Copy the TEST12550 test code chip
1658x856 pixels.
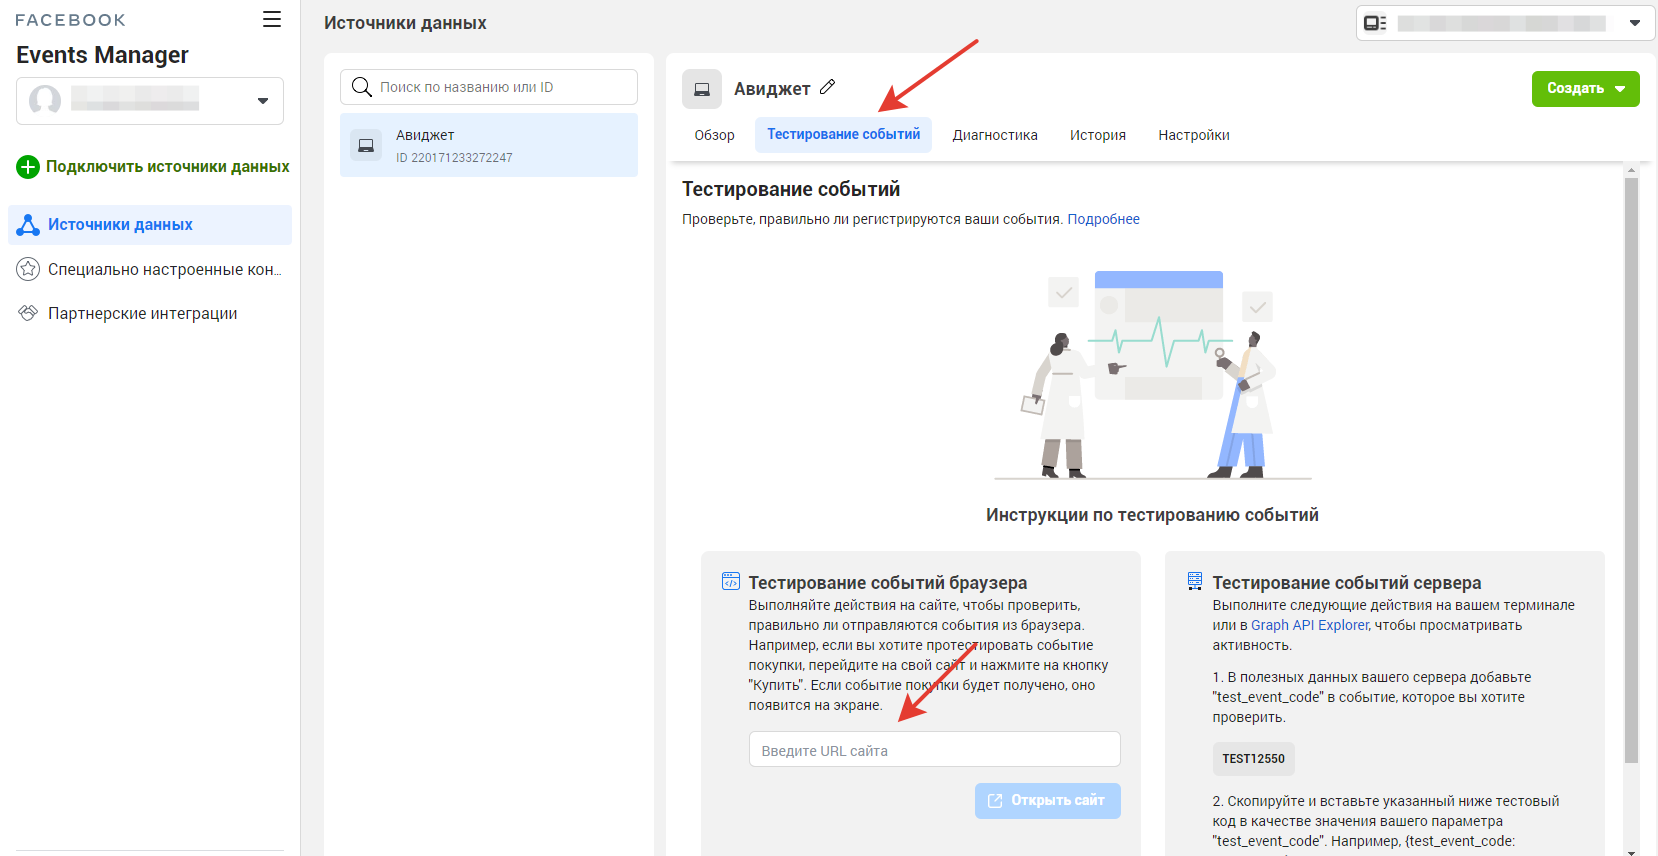[x=1254, y=759]
